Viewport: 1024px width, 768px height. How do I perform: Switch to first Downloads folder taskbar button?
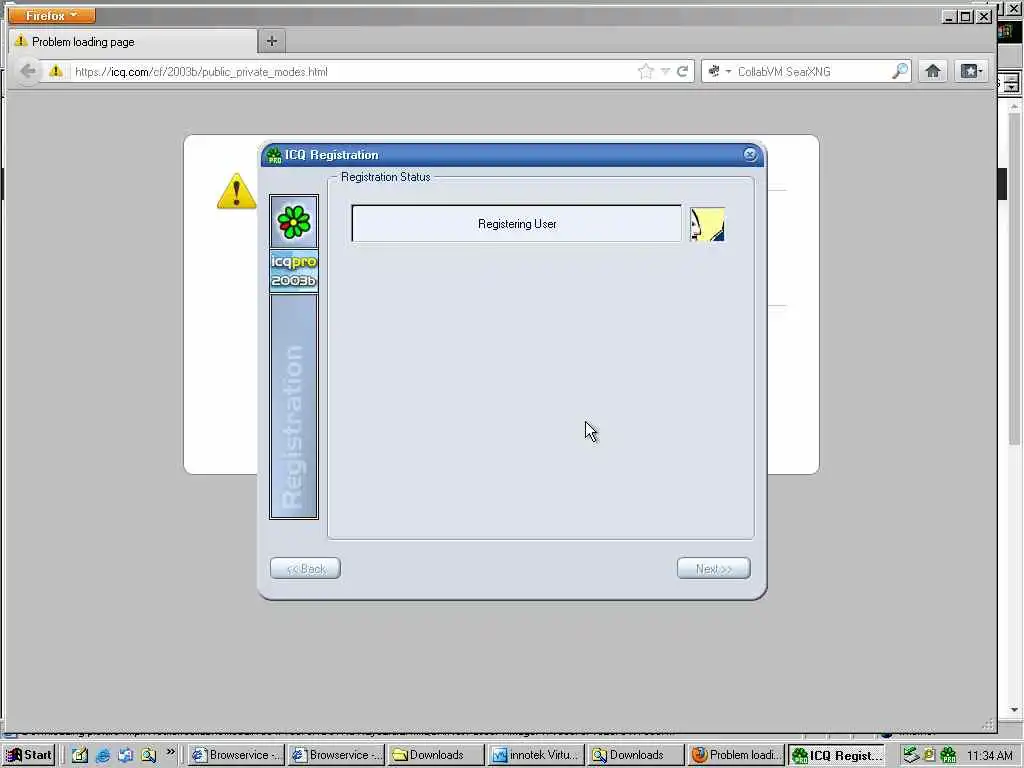436,755
